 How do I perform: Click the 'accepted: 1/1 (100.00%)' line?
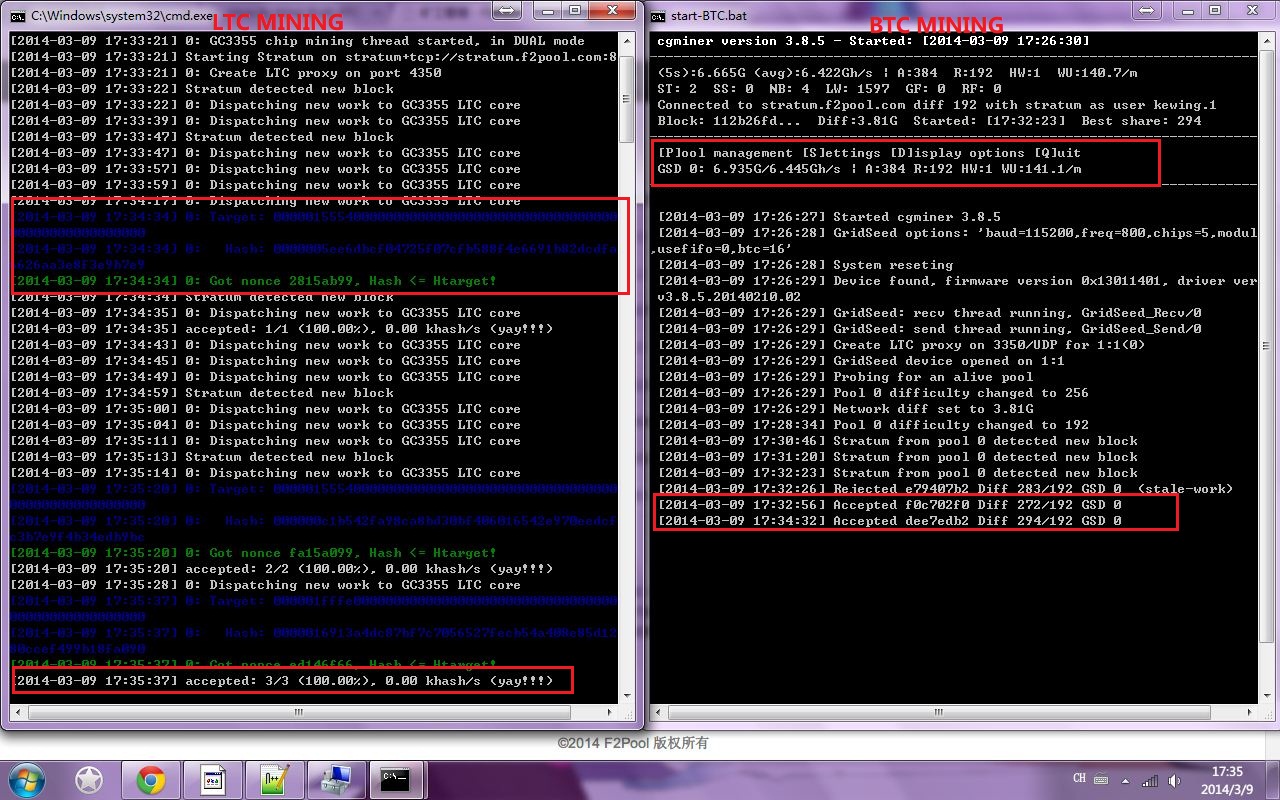point(281,329)
